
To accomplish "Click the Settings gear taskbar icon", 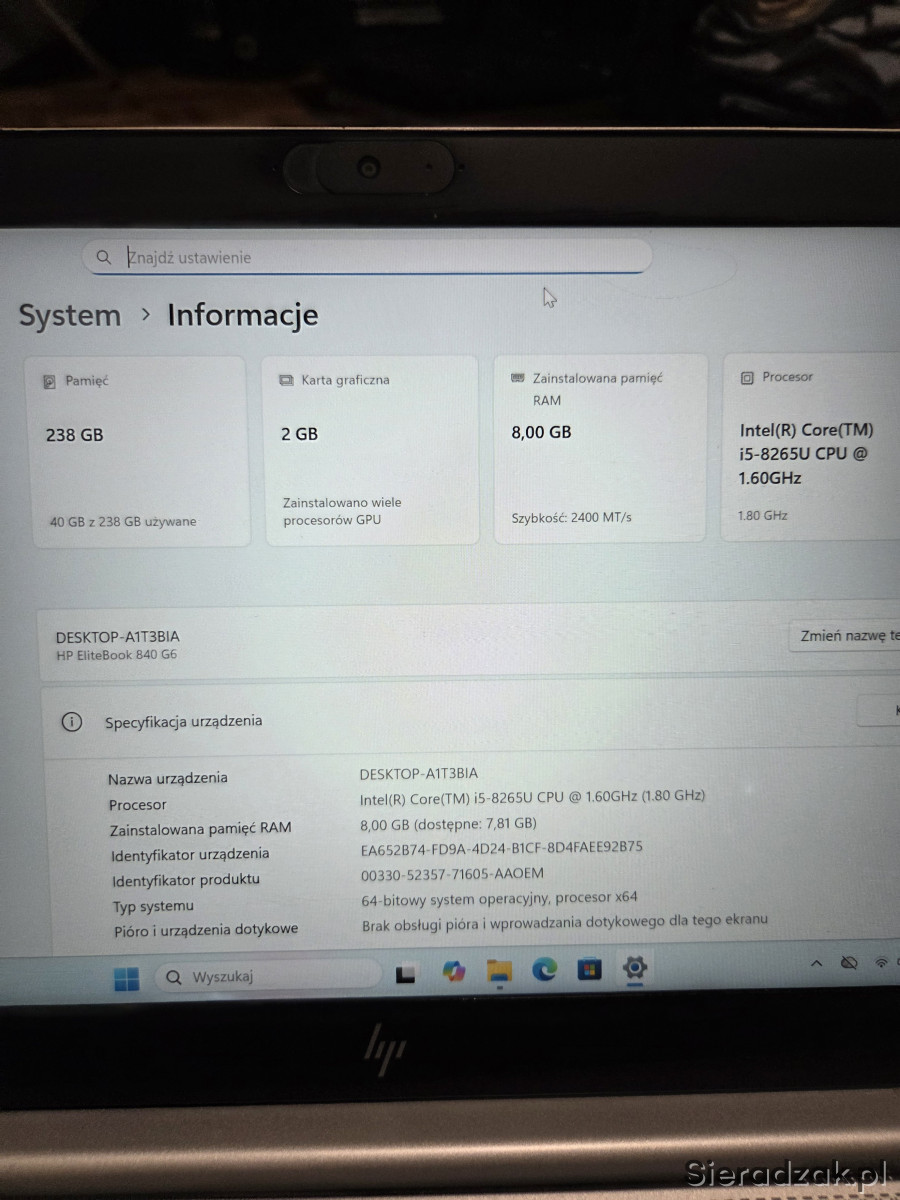I will 635,967.
